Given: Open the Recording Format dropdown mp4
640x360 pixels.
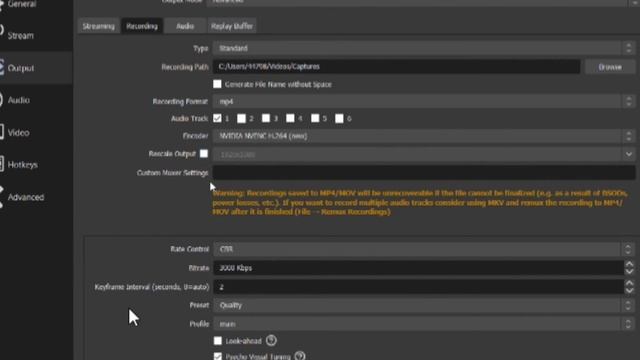Looking at the screenshot, I should pyautogui.click(x=424, y=101).
